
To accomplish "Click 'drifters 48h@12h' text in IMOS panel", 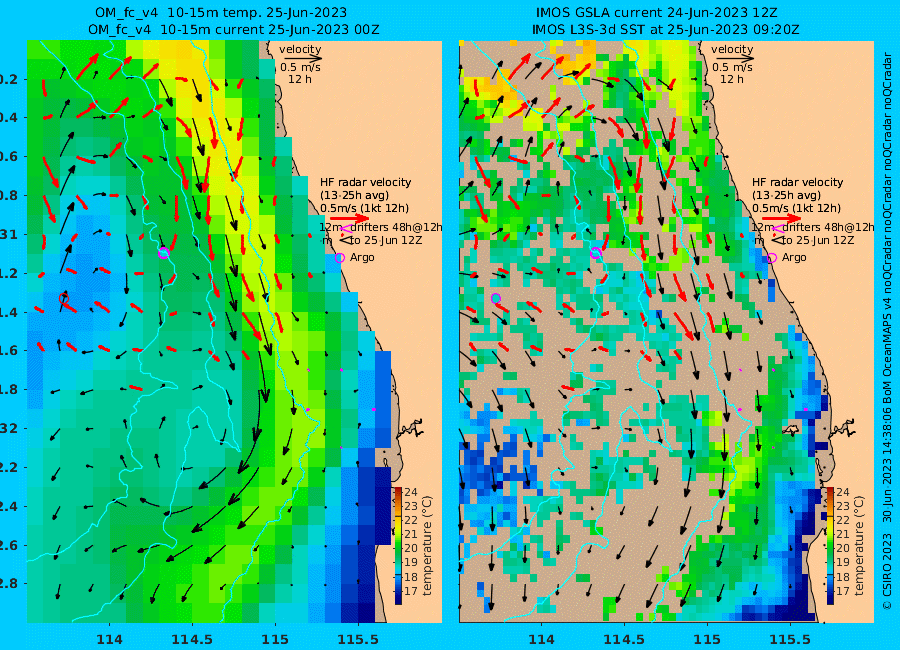I will tap(829, 227).
